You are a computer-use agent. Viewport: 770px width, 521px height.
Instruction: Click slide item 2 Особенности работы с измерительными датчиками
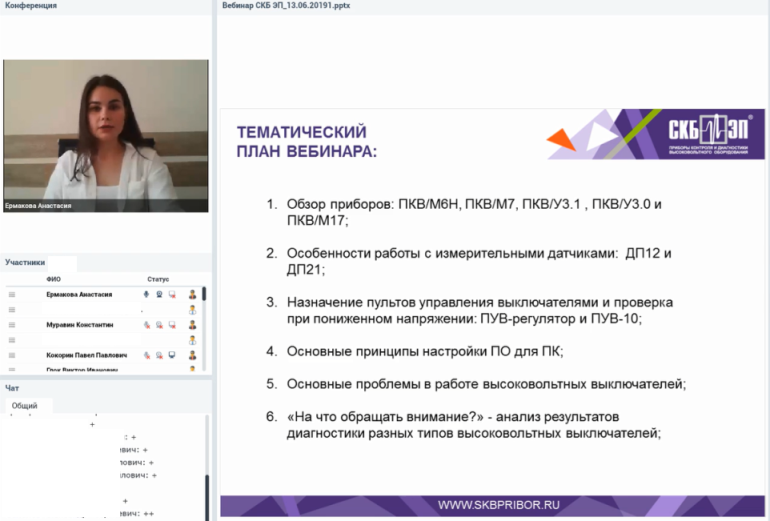(x=469, y=261)
